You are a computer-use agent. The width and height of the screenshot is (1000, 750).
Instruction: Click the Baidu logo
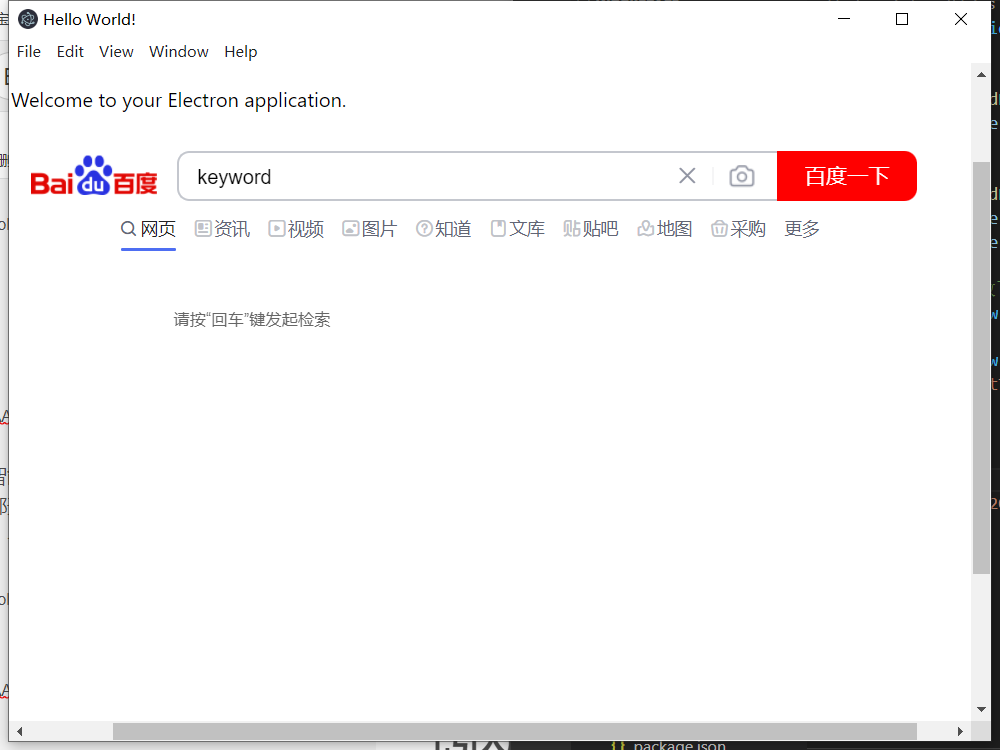[x=94, y=175]
